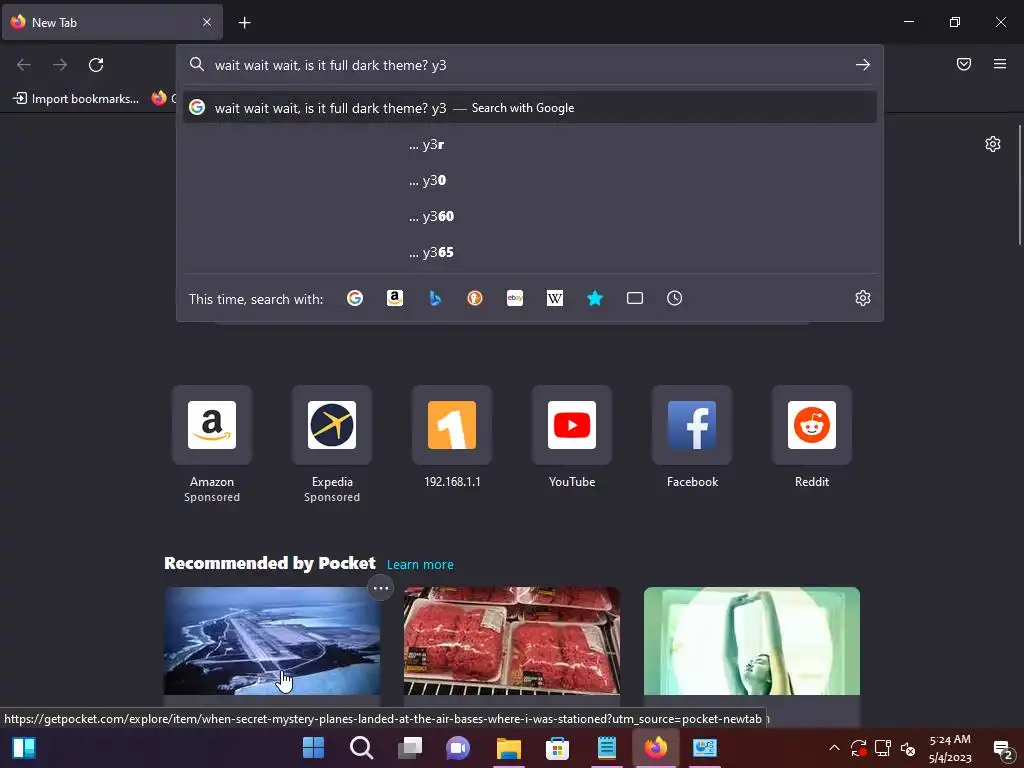Viewport: 1024px width, 768px height.
Task: Search this time with Google icon
Action: click(355, 298)
